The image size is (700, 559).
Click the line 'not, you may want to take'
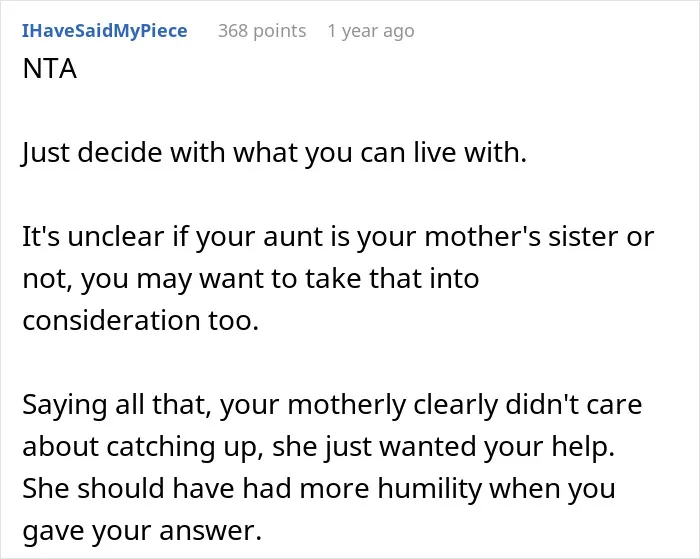pos(250,279)
